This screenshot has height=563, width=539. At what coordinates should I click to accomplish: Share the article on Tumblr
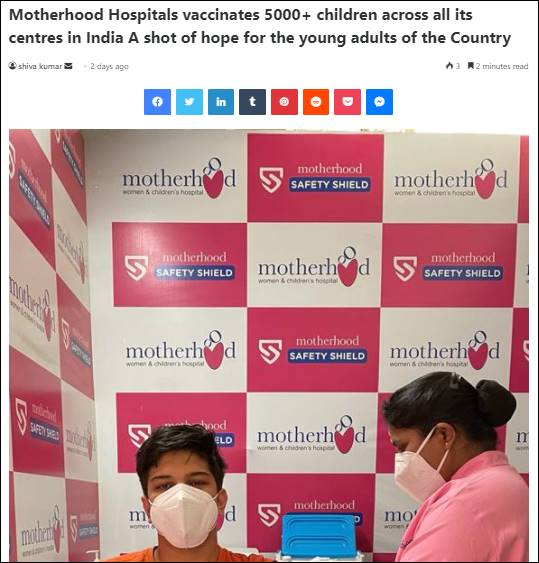(252, 102)
